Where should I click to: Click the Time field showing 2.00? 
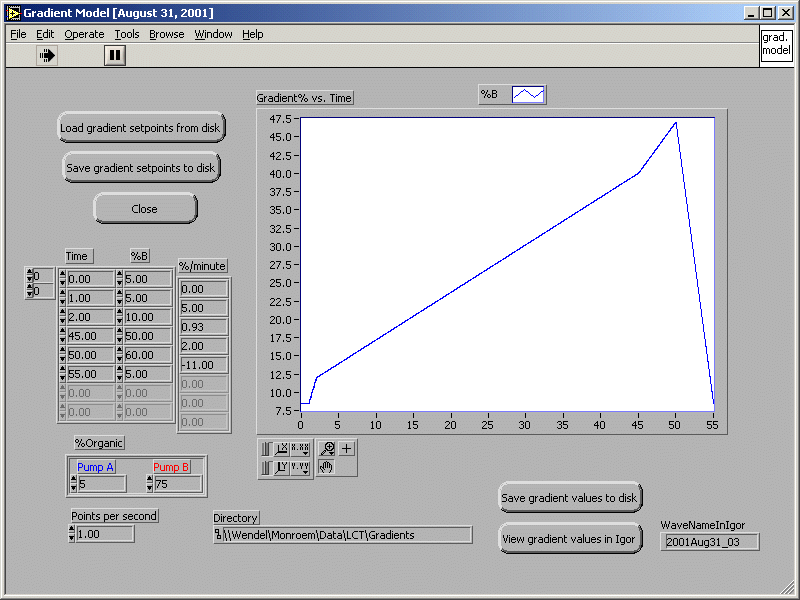click(x=91, y=317)
